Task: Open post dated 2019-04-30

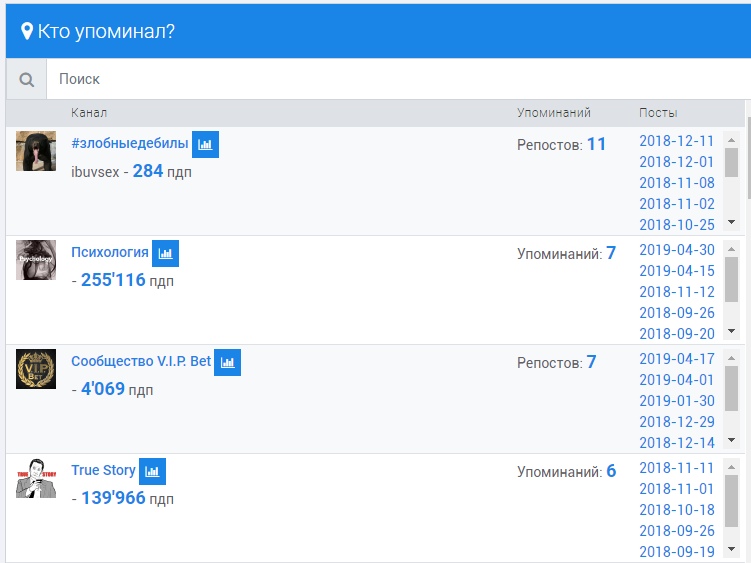Action: pos(677,250)
